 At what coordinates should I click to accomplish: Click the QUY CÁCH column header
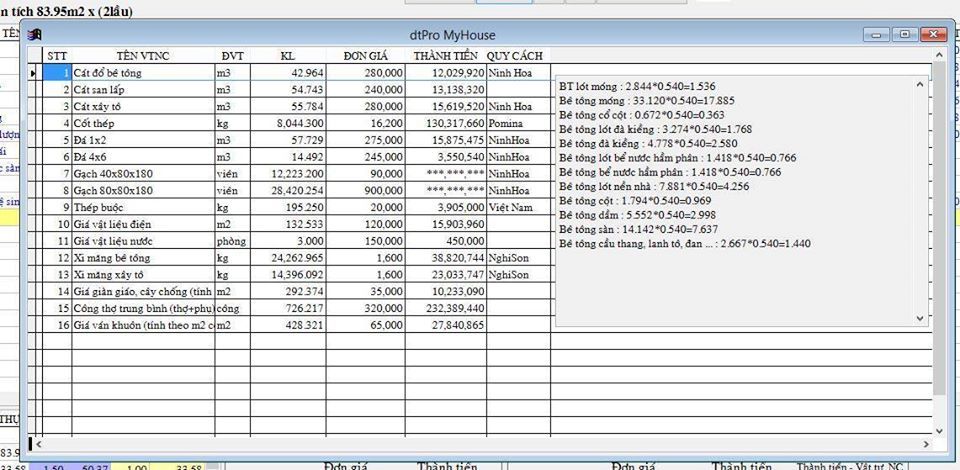517,55
